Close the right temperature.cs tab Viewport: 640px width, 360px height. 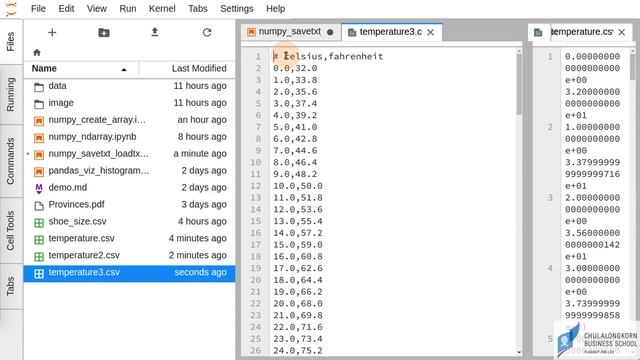[x=622, y=32]
